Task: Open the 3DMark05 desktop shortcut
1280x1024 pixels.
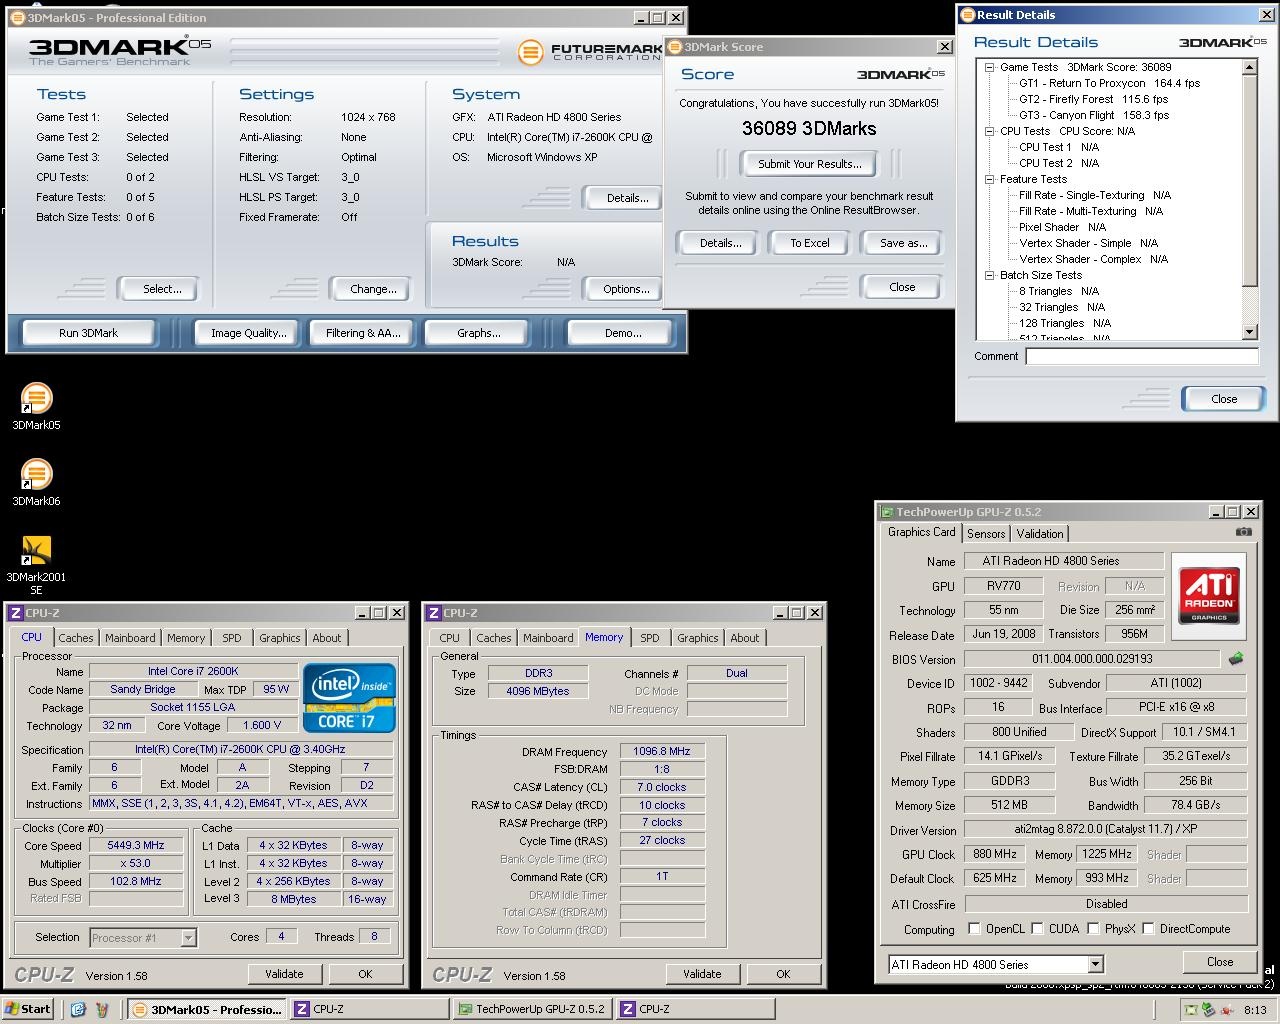Action: [x=36, y=399]
